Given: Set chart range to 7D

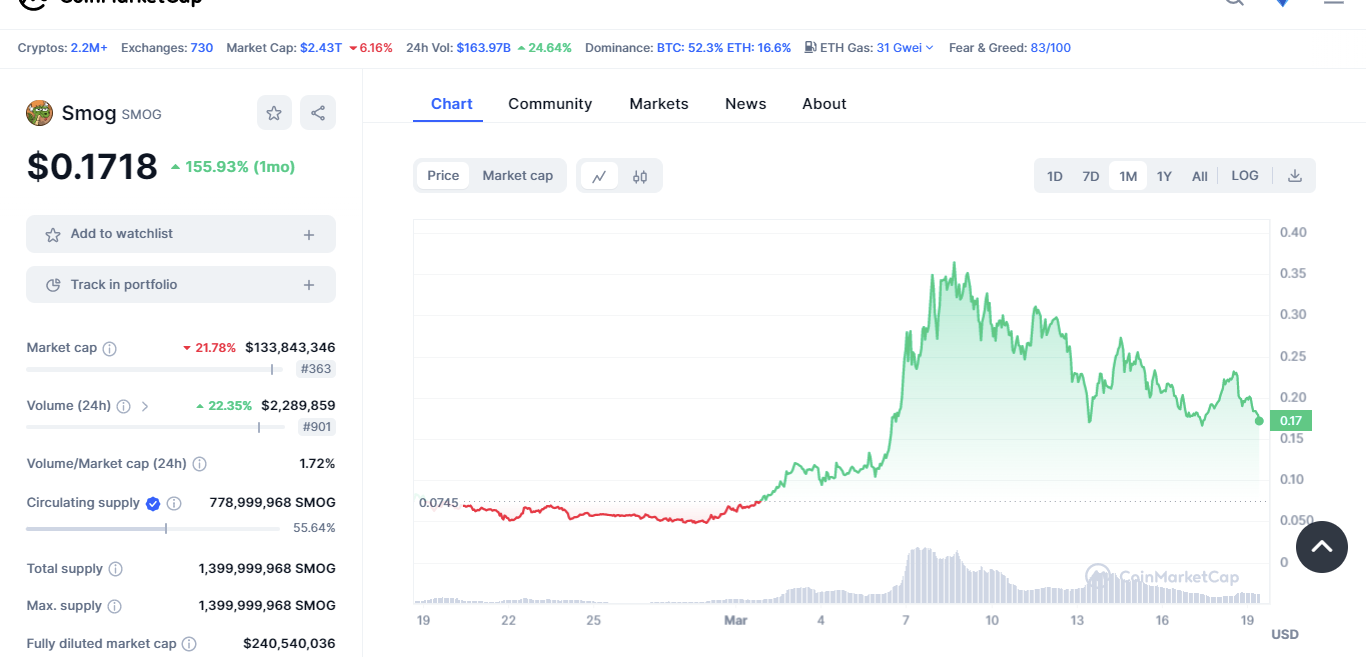Looking at the screenshot, I should 1091,176.
